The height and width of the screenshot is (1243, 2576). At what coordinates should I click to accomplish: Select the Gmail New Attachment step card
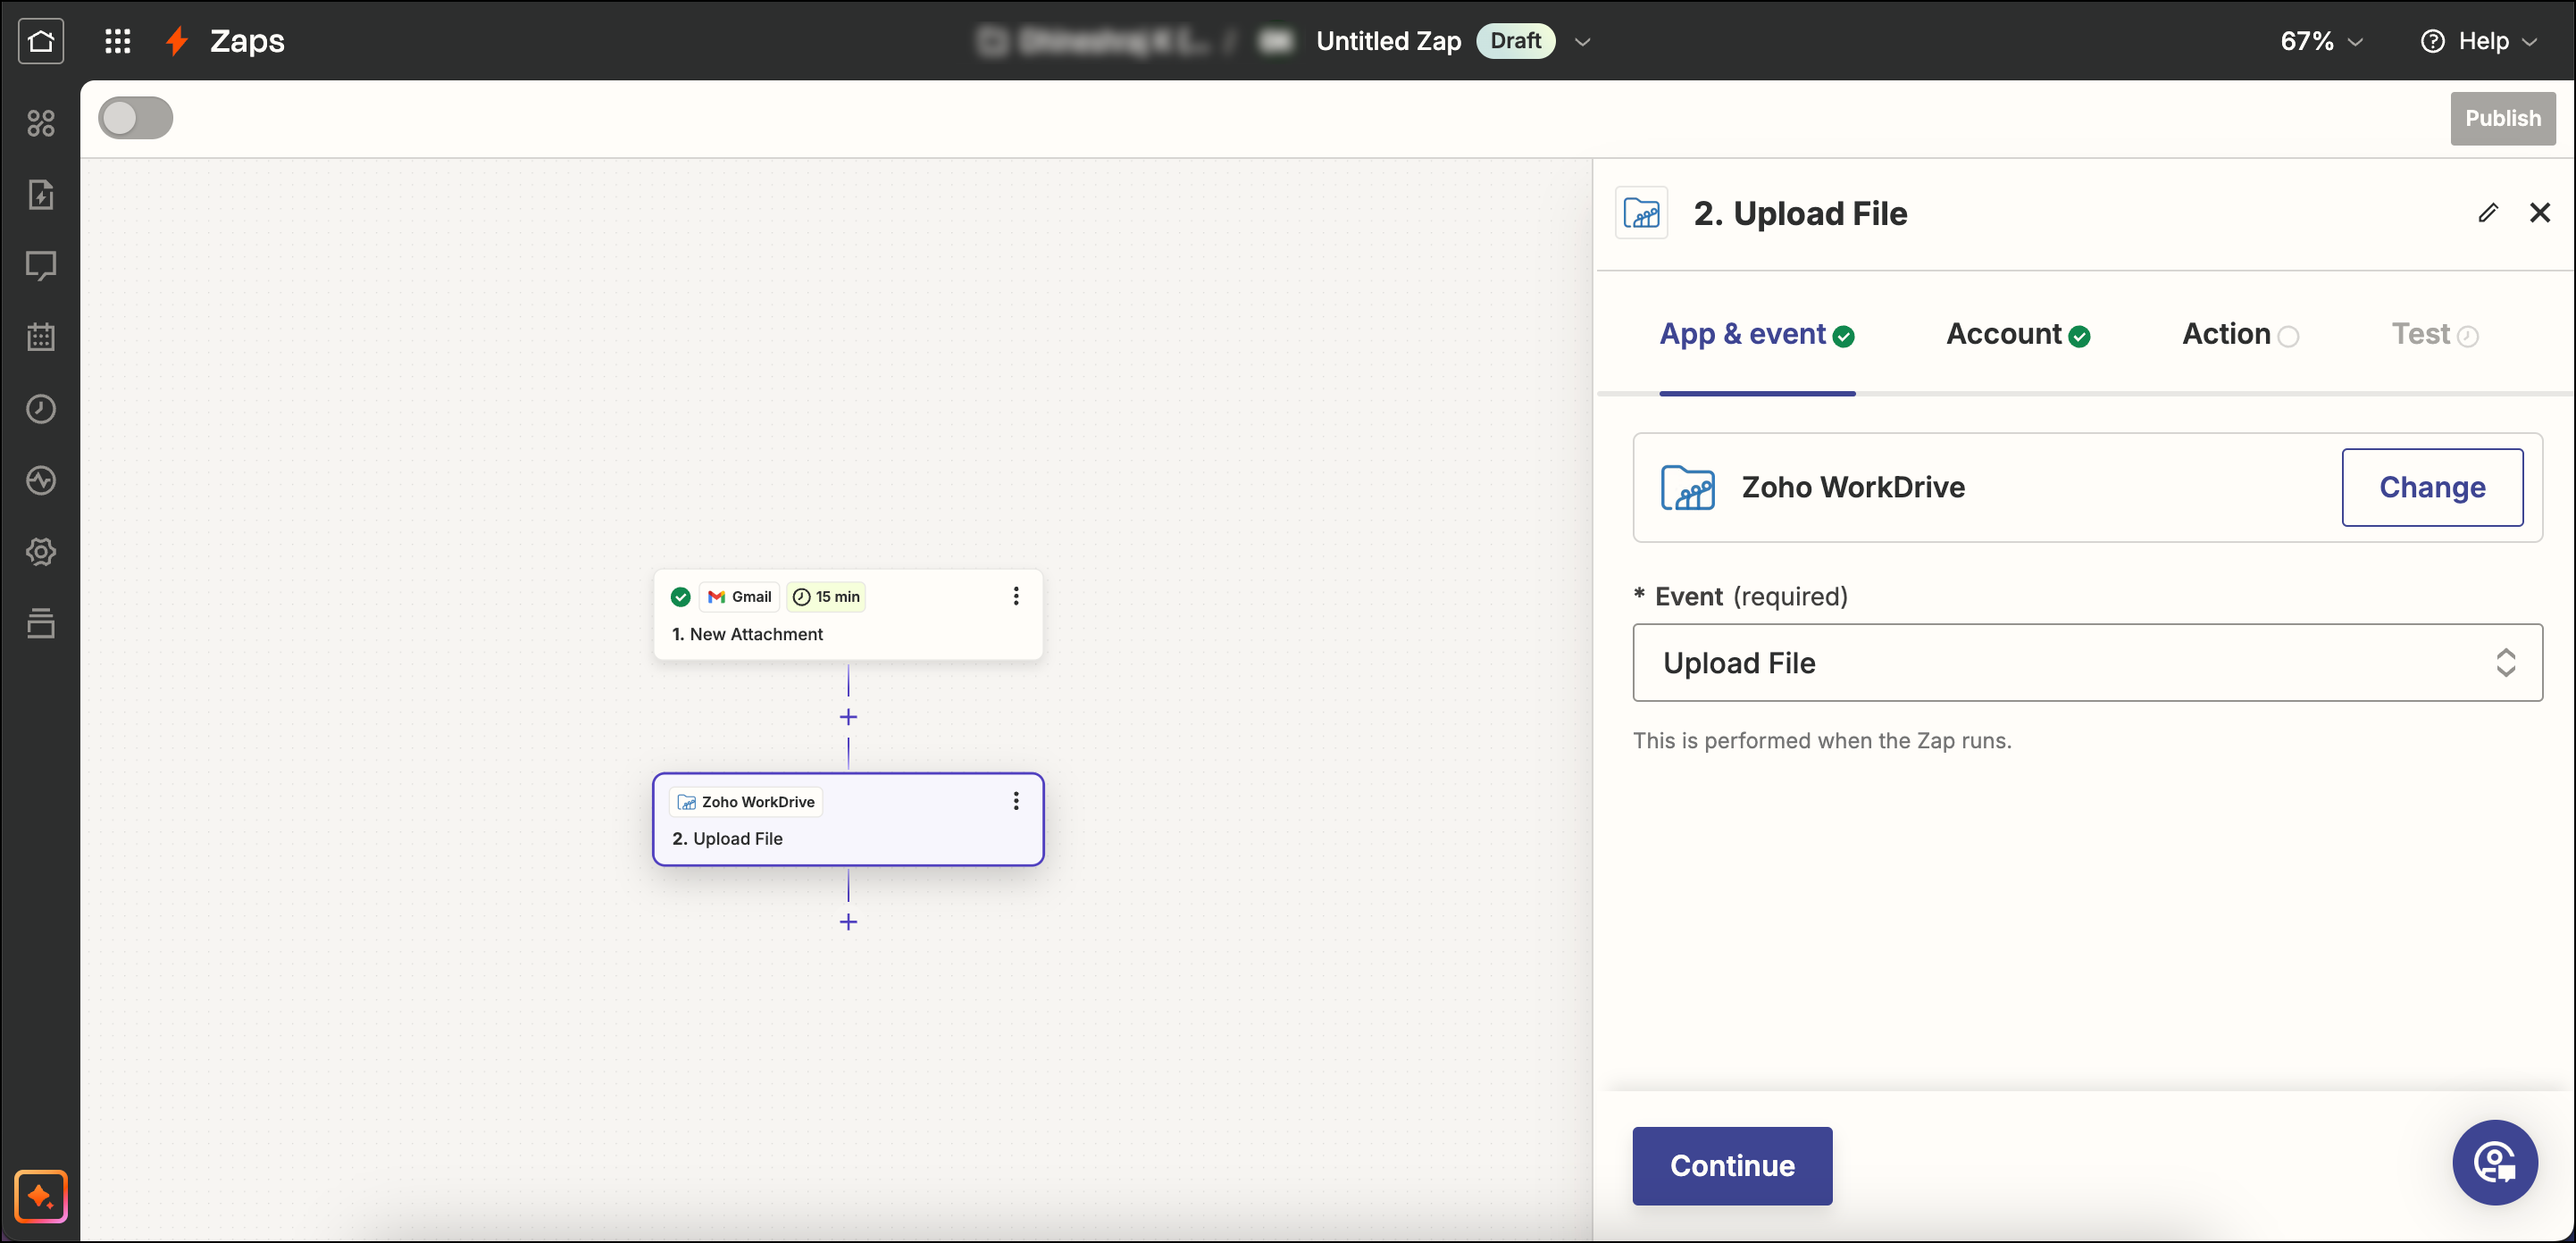pos(848,614)
